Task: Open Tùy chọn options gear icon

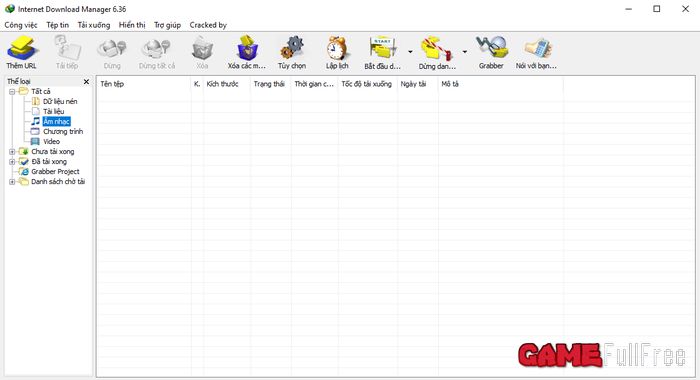Action: (292, 48)
